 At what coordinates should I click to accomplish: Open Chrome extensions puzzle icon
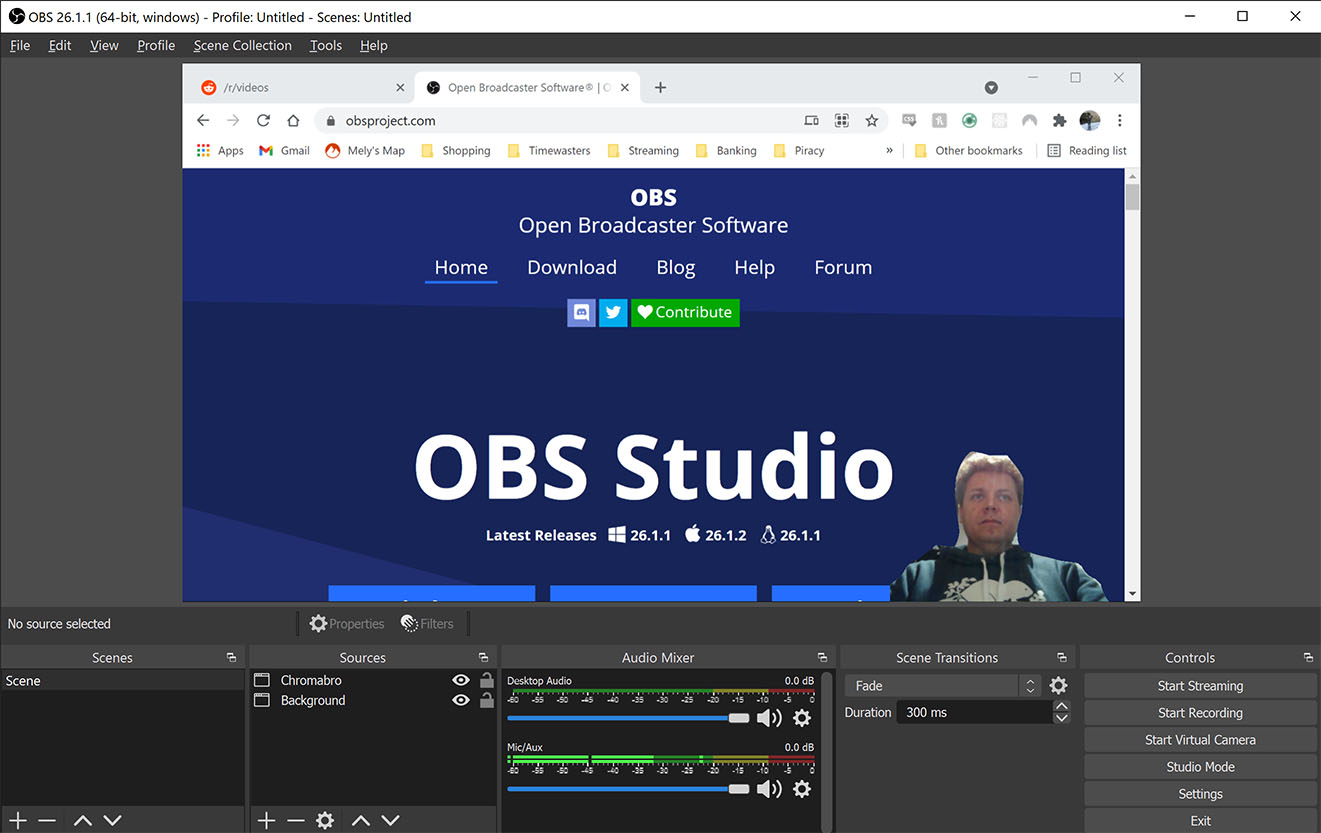[x=1059, y=120]
